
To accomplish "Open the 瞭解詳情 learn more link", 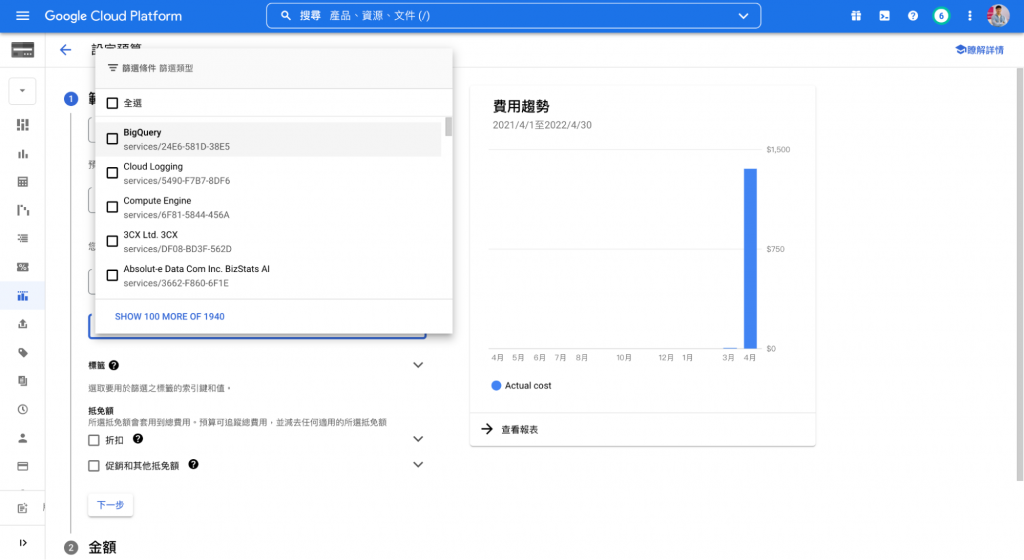I will click(x=980, y=50).
